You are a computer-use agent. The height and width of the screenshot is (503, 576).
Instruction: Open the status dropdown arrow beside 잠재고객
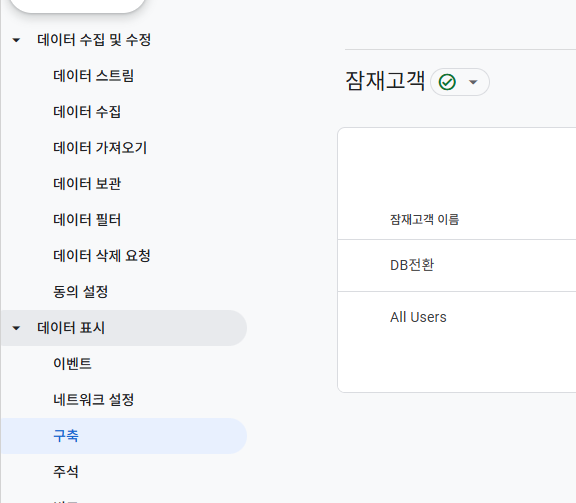click(x=473, y=82)
